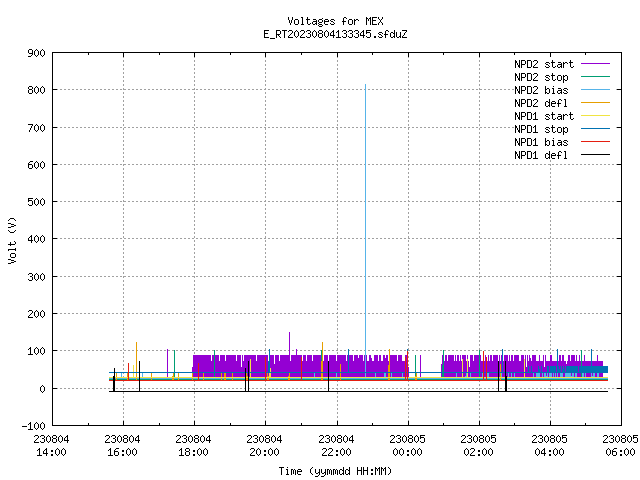The height and width of the screenshot is (480, 640).
Task: Click the x-axis label 'Time (yymmdd HH:MM)'
Action: click(335, 471)
